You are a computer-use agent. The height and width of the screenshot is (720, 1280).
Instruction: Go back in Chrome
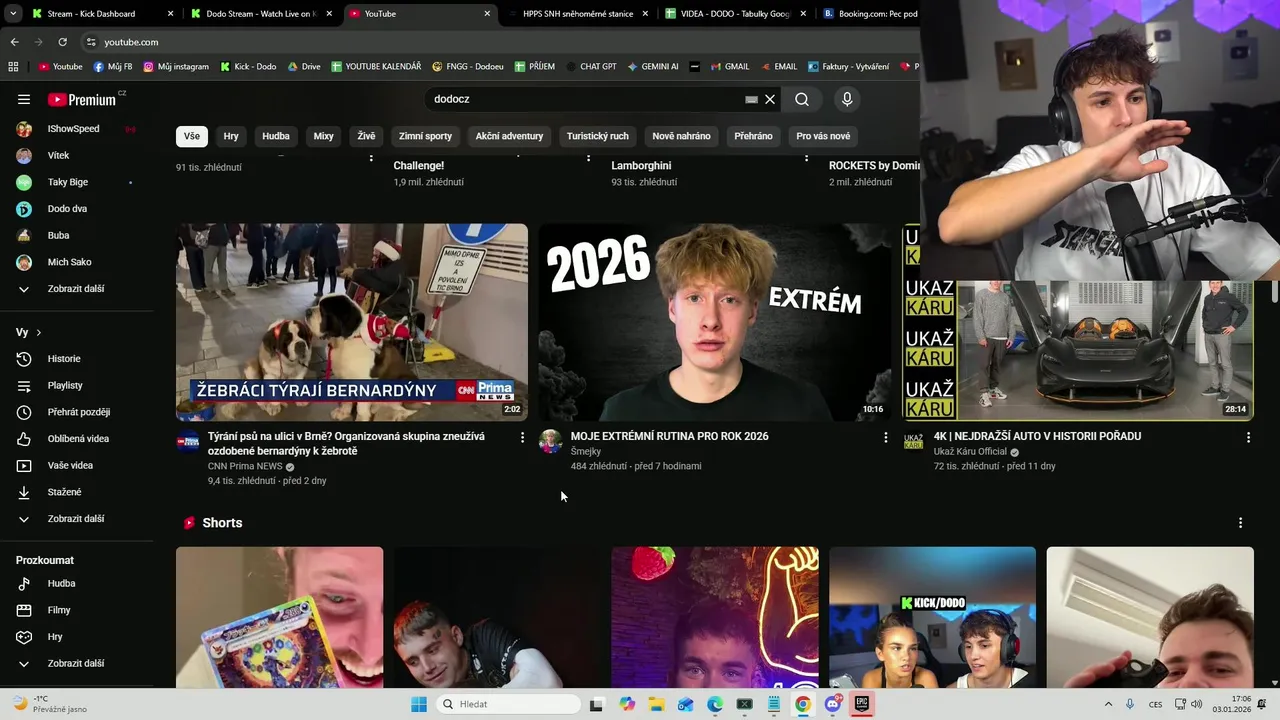14,42
